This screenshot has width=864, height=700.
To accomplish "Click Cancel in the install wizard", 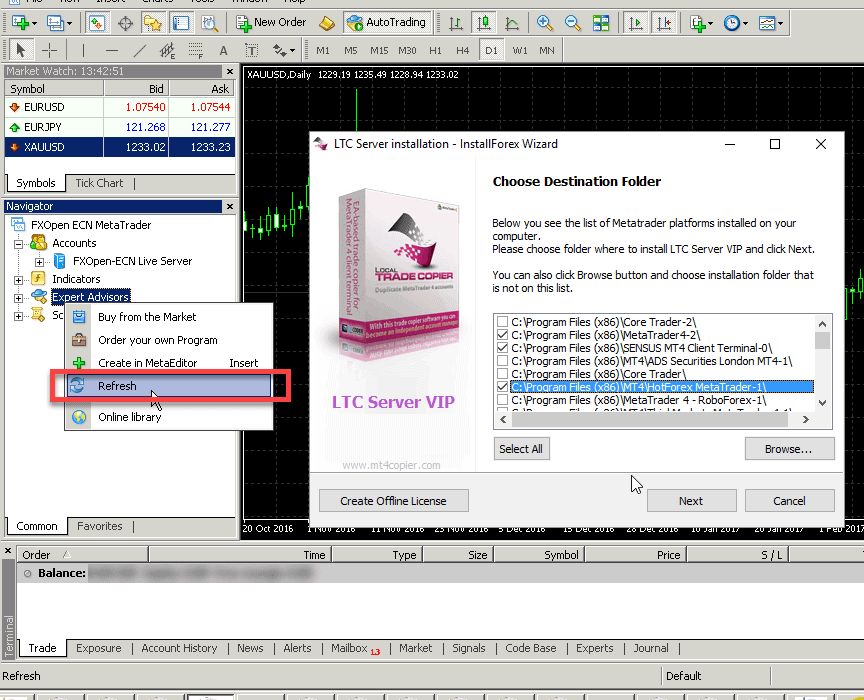I will click(x=789, y=500).
